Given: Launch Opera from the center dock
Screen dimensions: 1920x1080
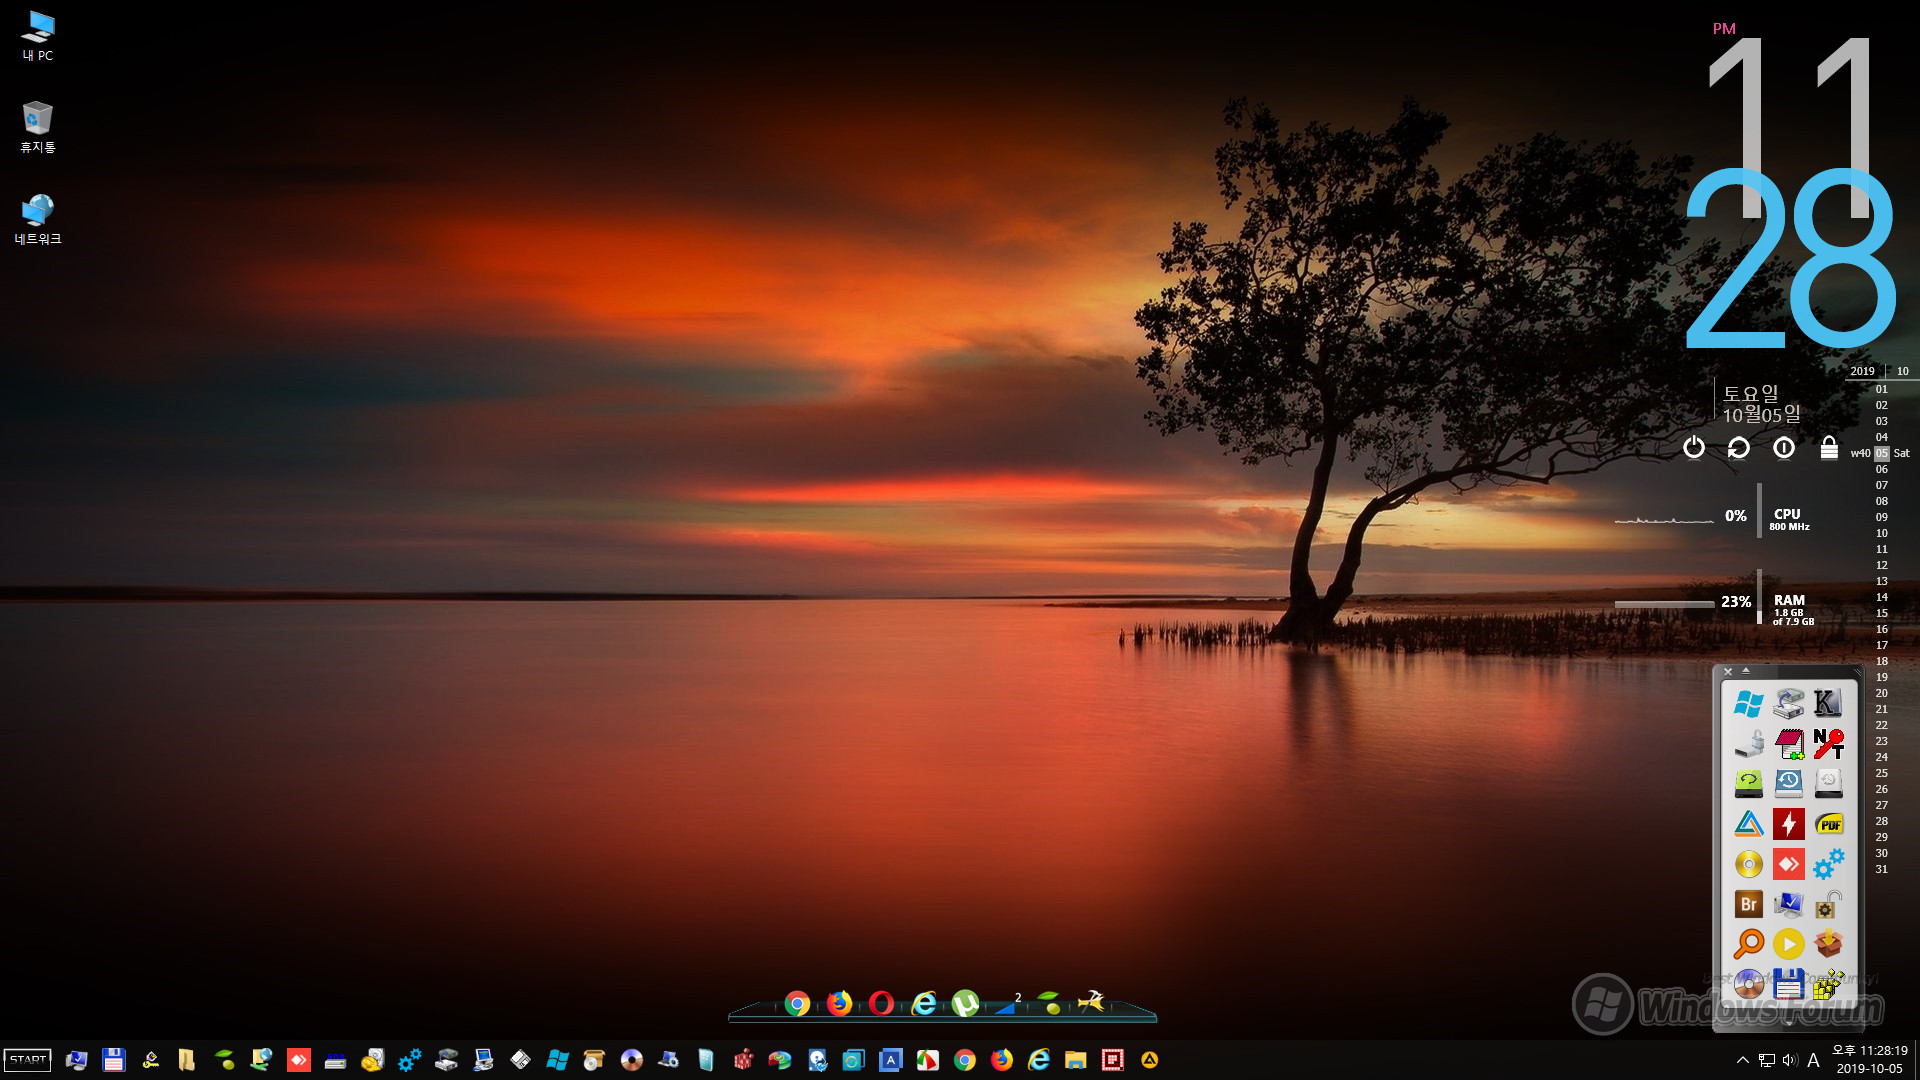Looking at the screenshot, I should pyautogui.click(x=881, y=1003).
